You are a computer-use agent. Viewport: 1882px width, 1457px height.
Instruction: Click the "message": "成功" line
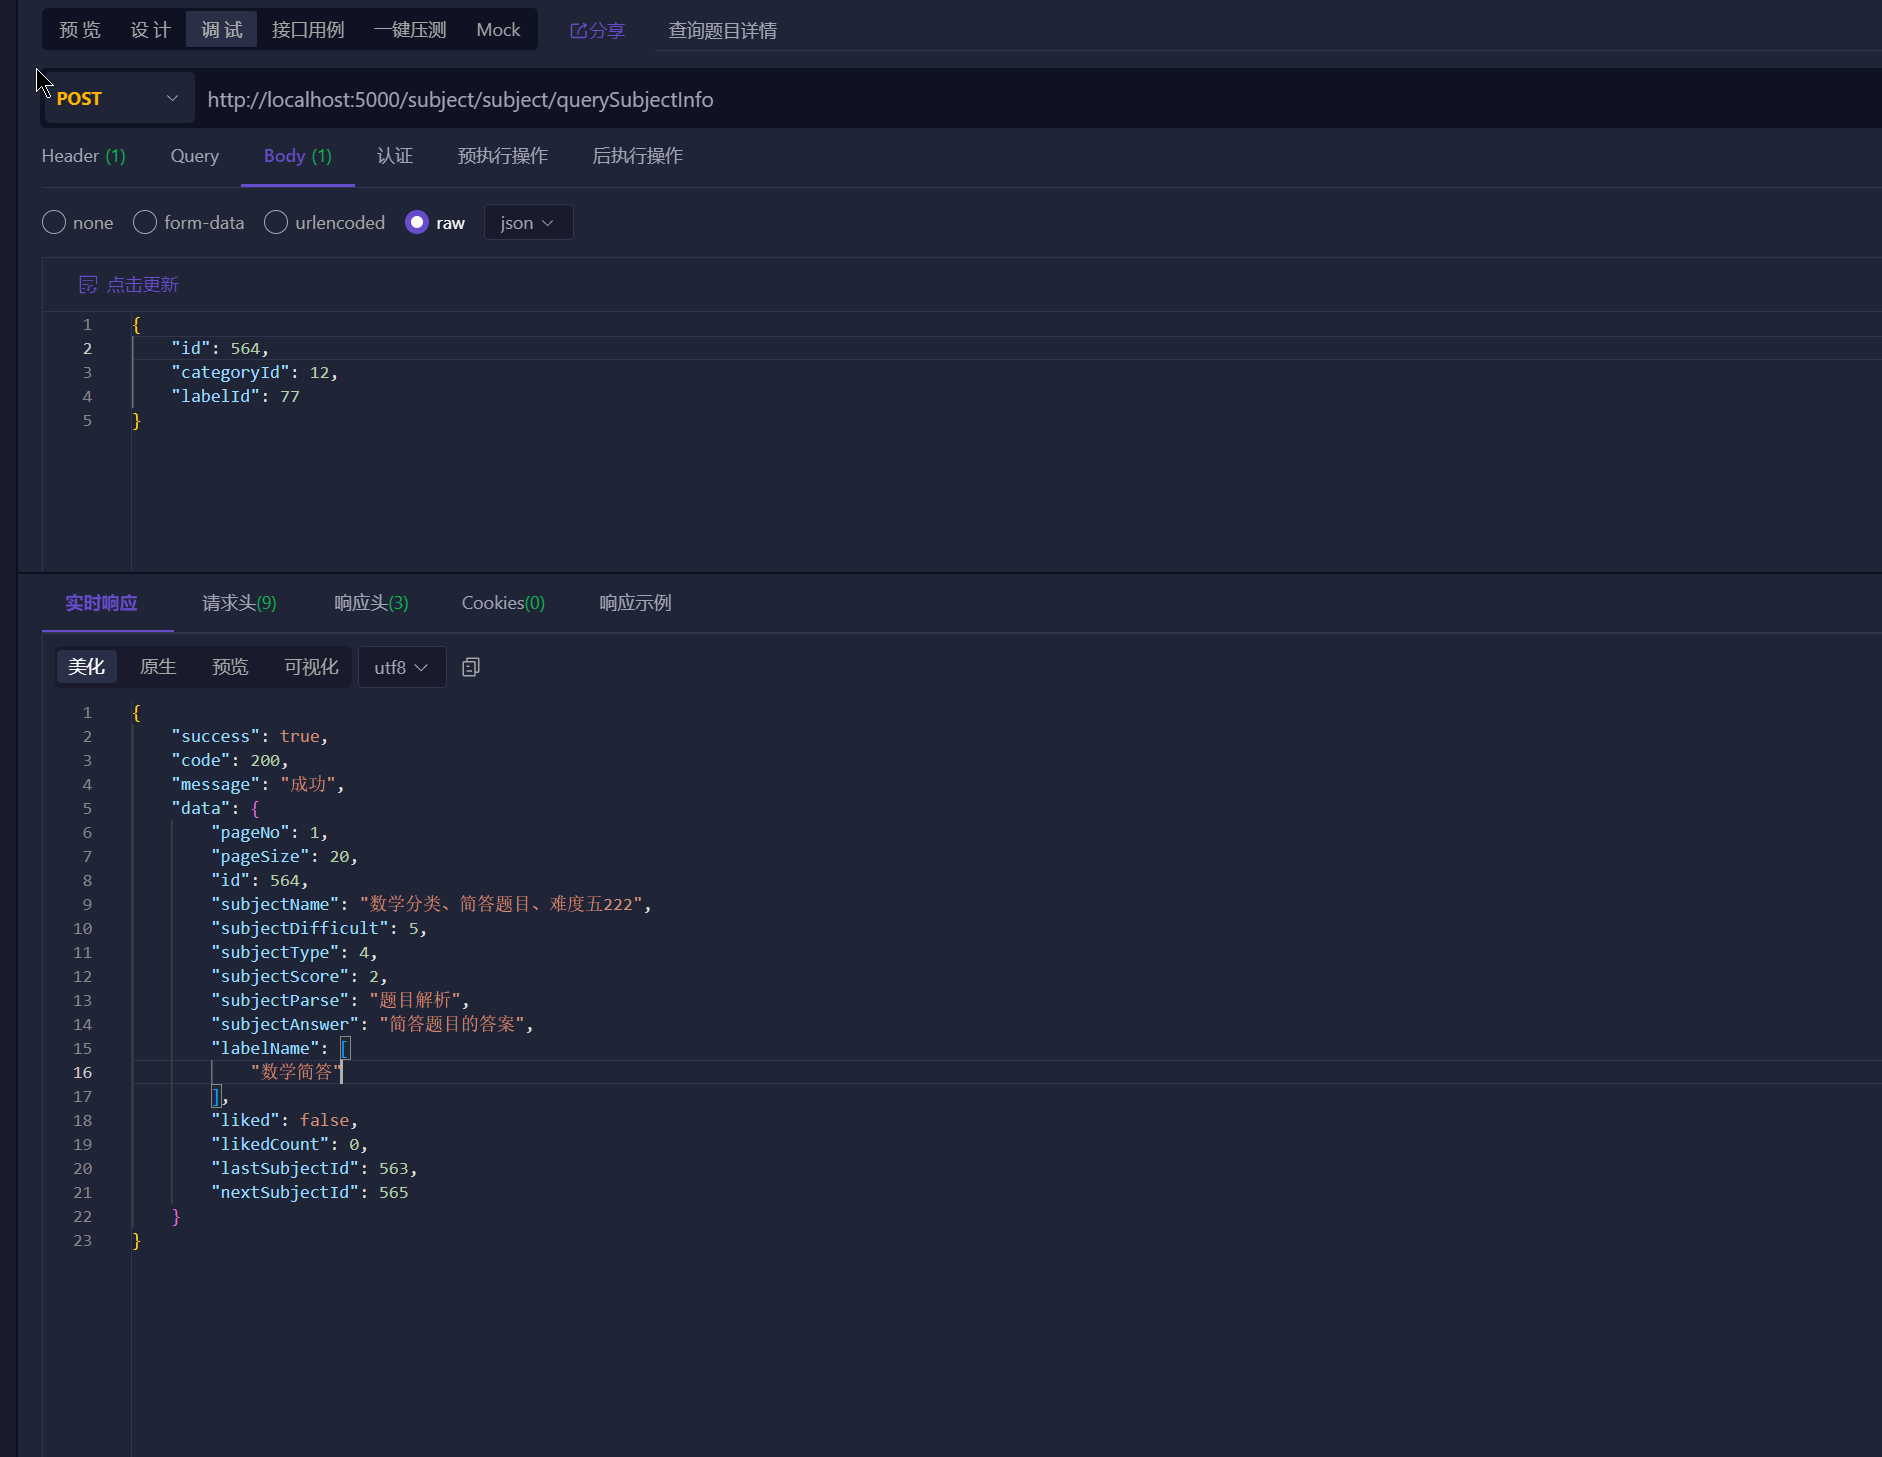258,784
